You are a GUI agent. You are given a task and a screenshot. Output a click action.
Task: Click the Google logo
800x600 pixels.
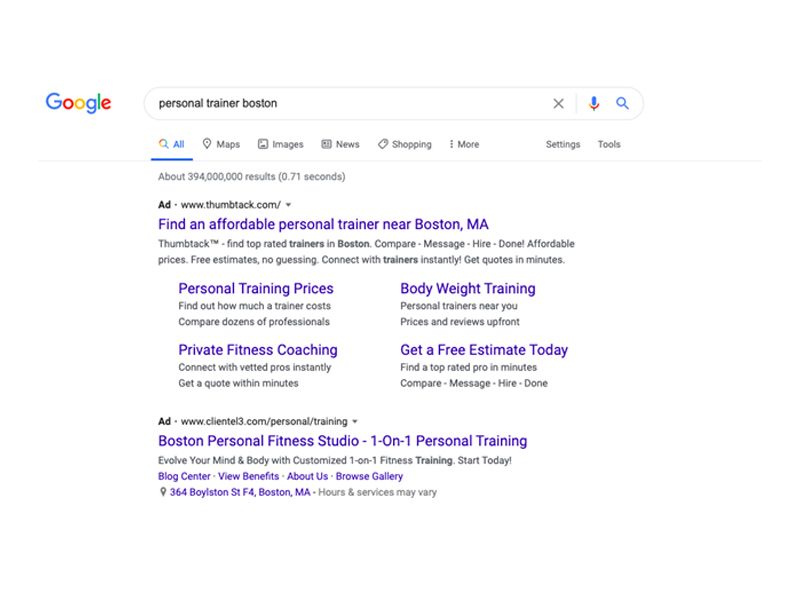tap(78, 103)
